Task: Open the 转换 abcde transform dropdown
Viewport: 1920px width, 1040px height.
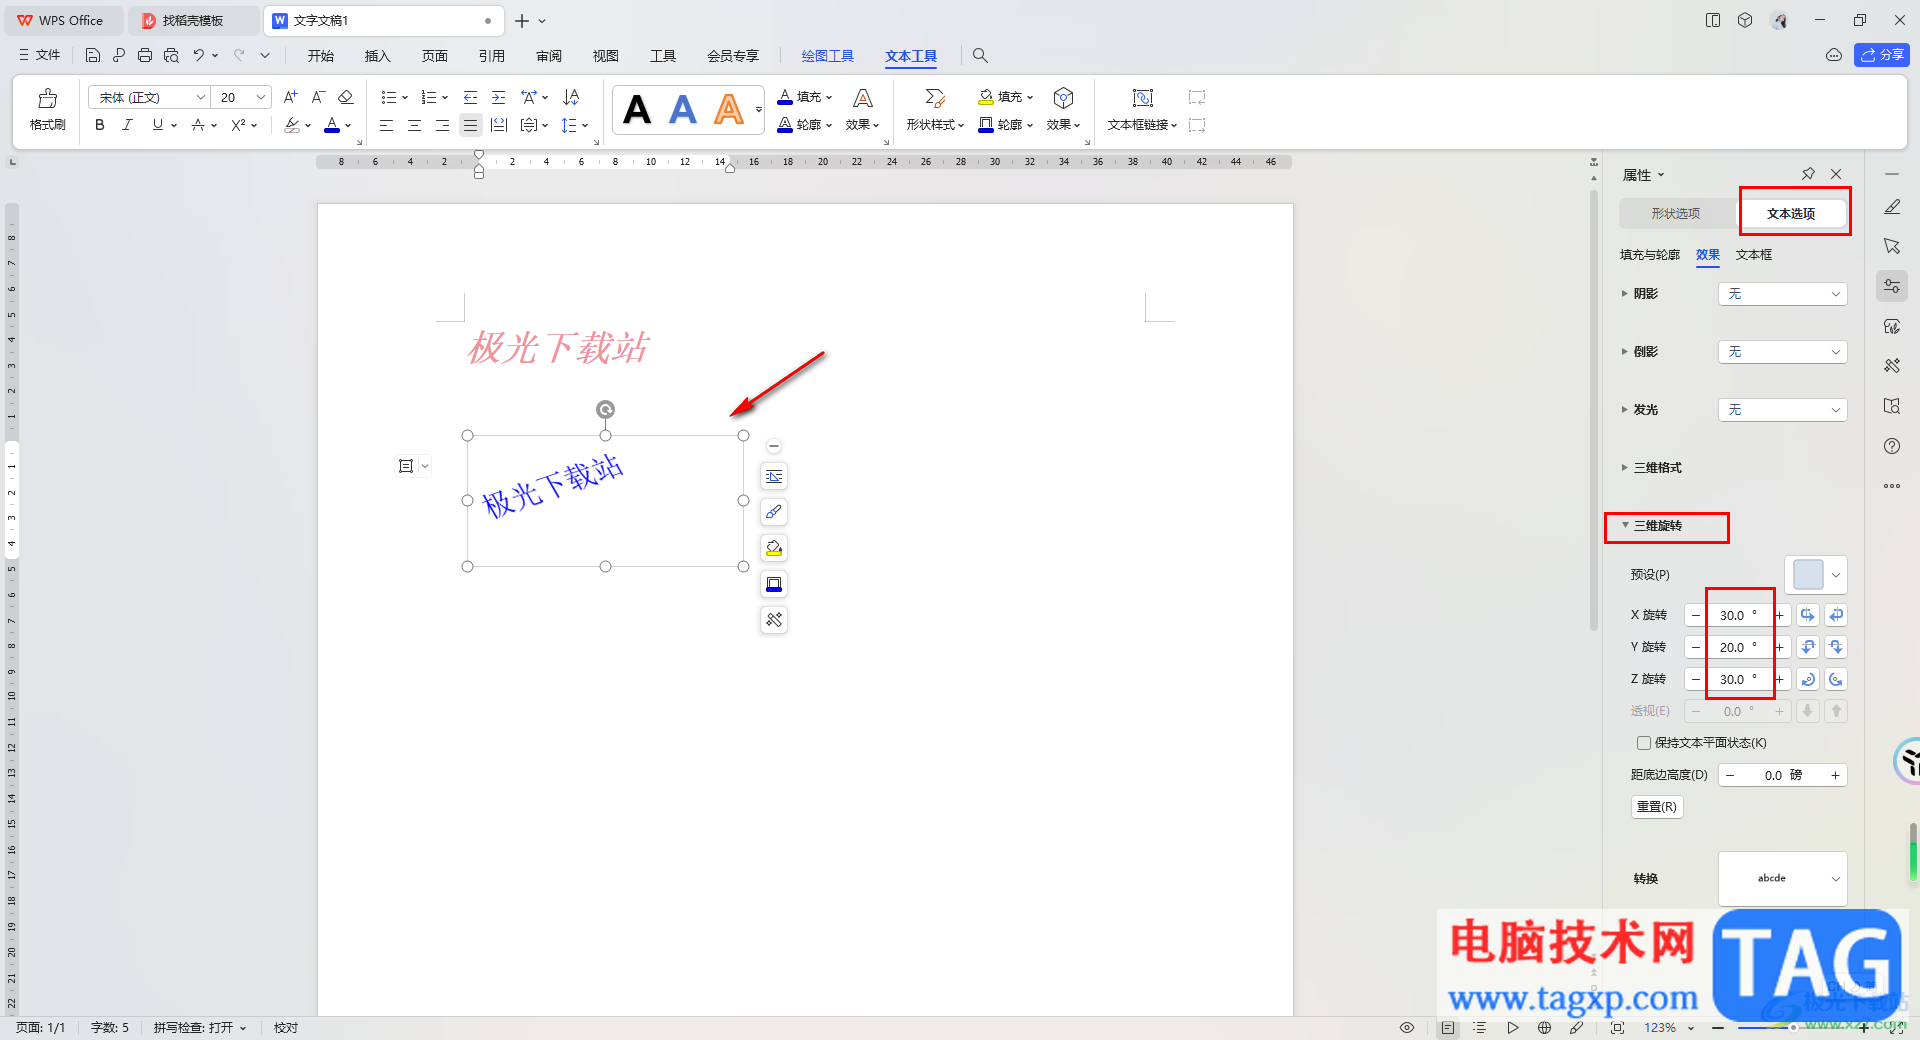Action: [x=1782, y=878]
